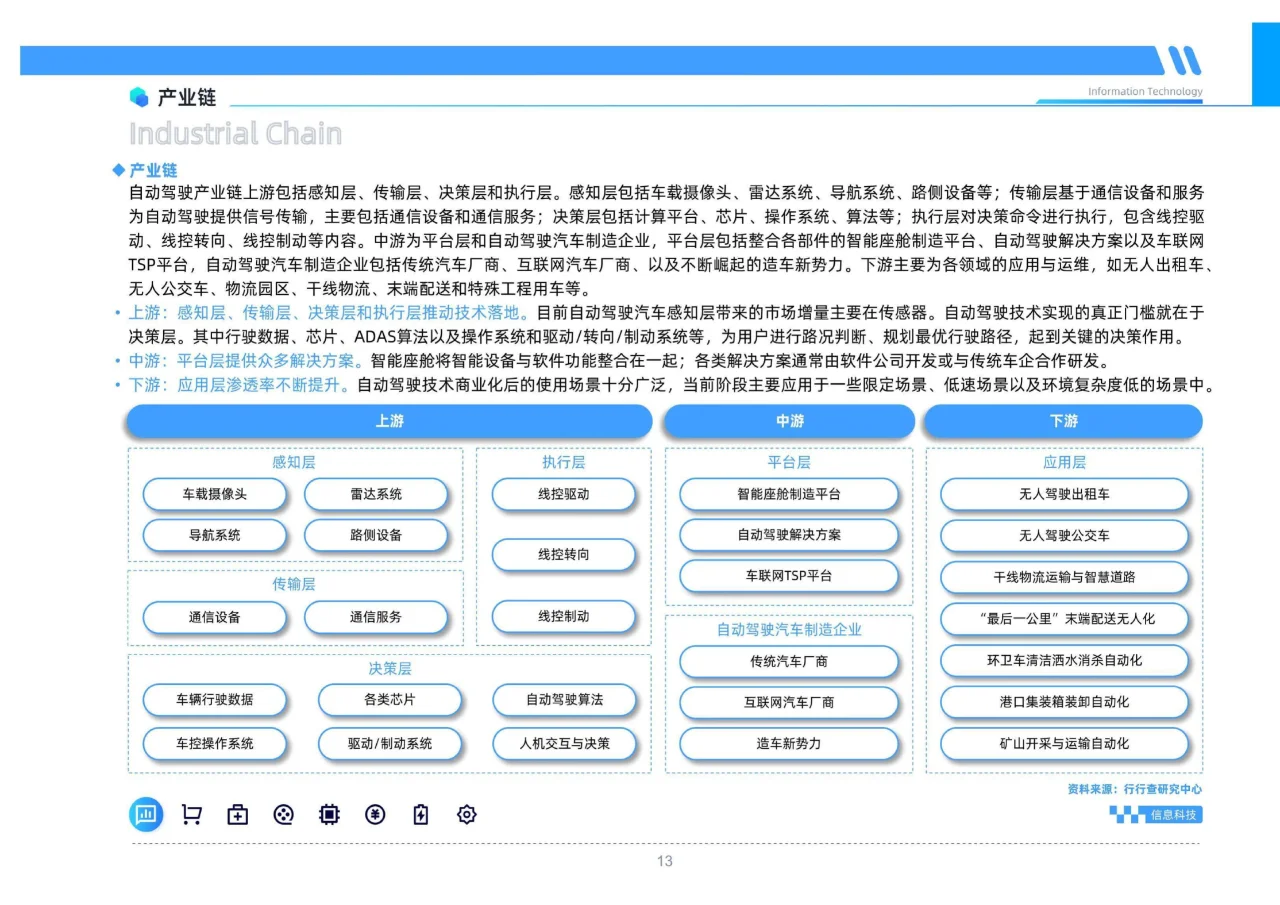Click the 传输层 group heading in the diagram
This screenshot has width=1280, height=905.
(294, 584)
